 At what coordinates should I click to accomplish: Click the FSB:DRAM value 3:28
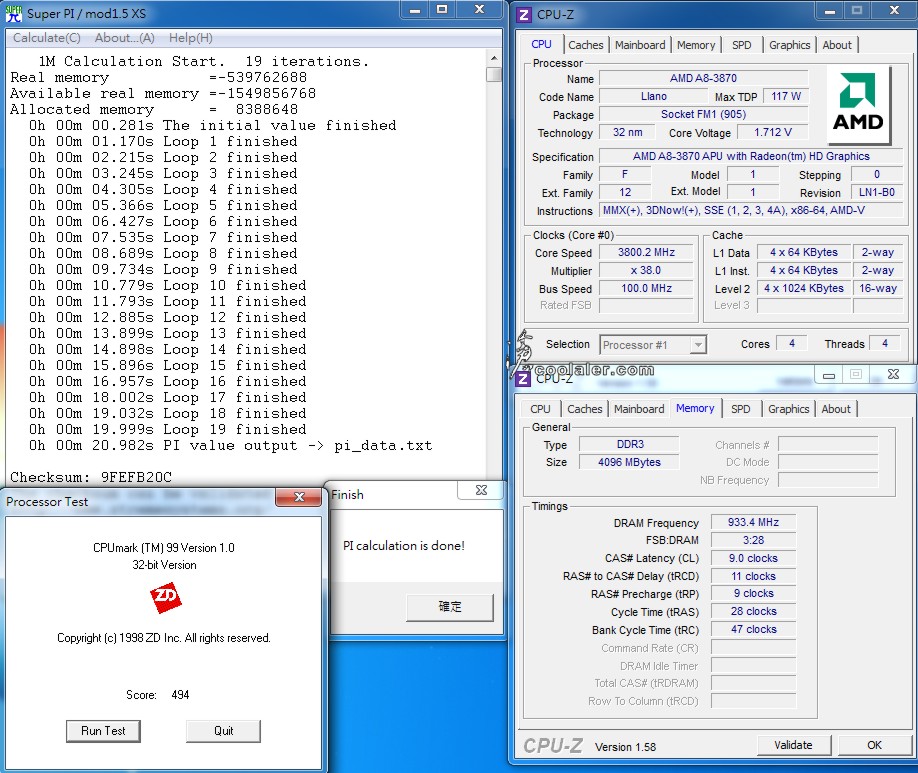point(753,540)
